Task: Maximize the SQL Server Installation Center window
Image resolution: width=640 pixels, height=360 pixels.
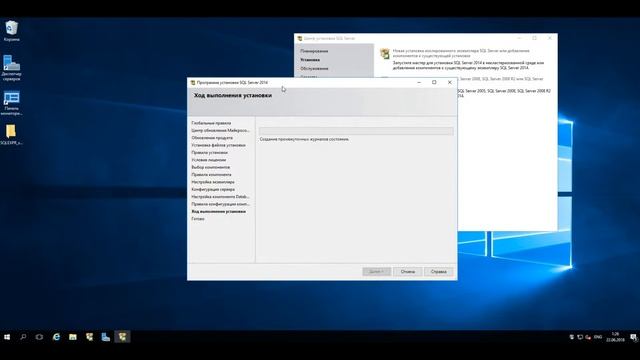Action: click(534, 38)
